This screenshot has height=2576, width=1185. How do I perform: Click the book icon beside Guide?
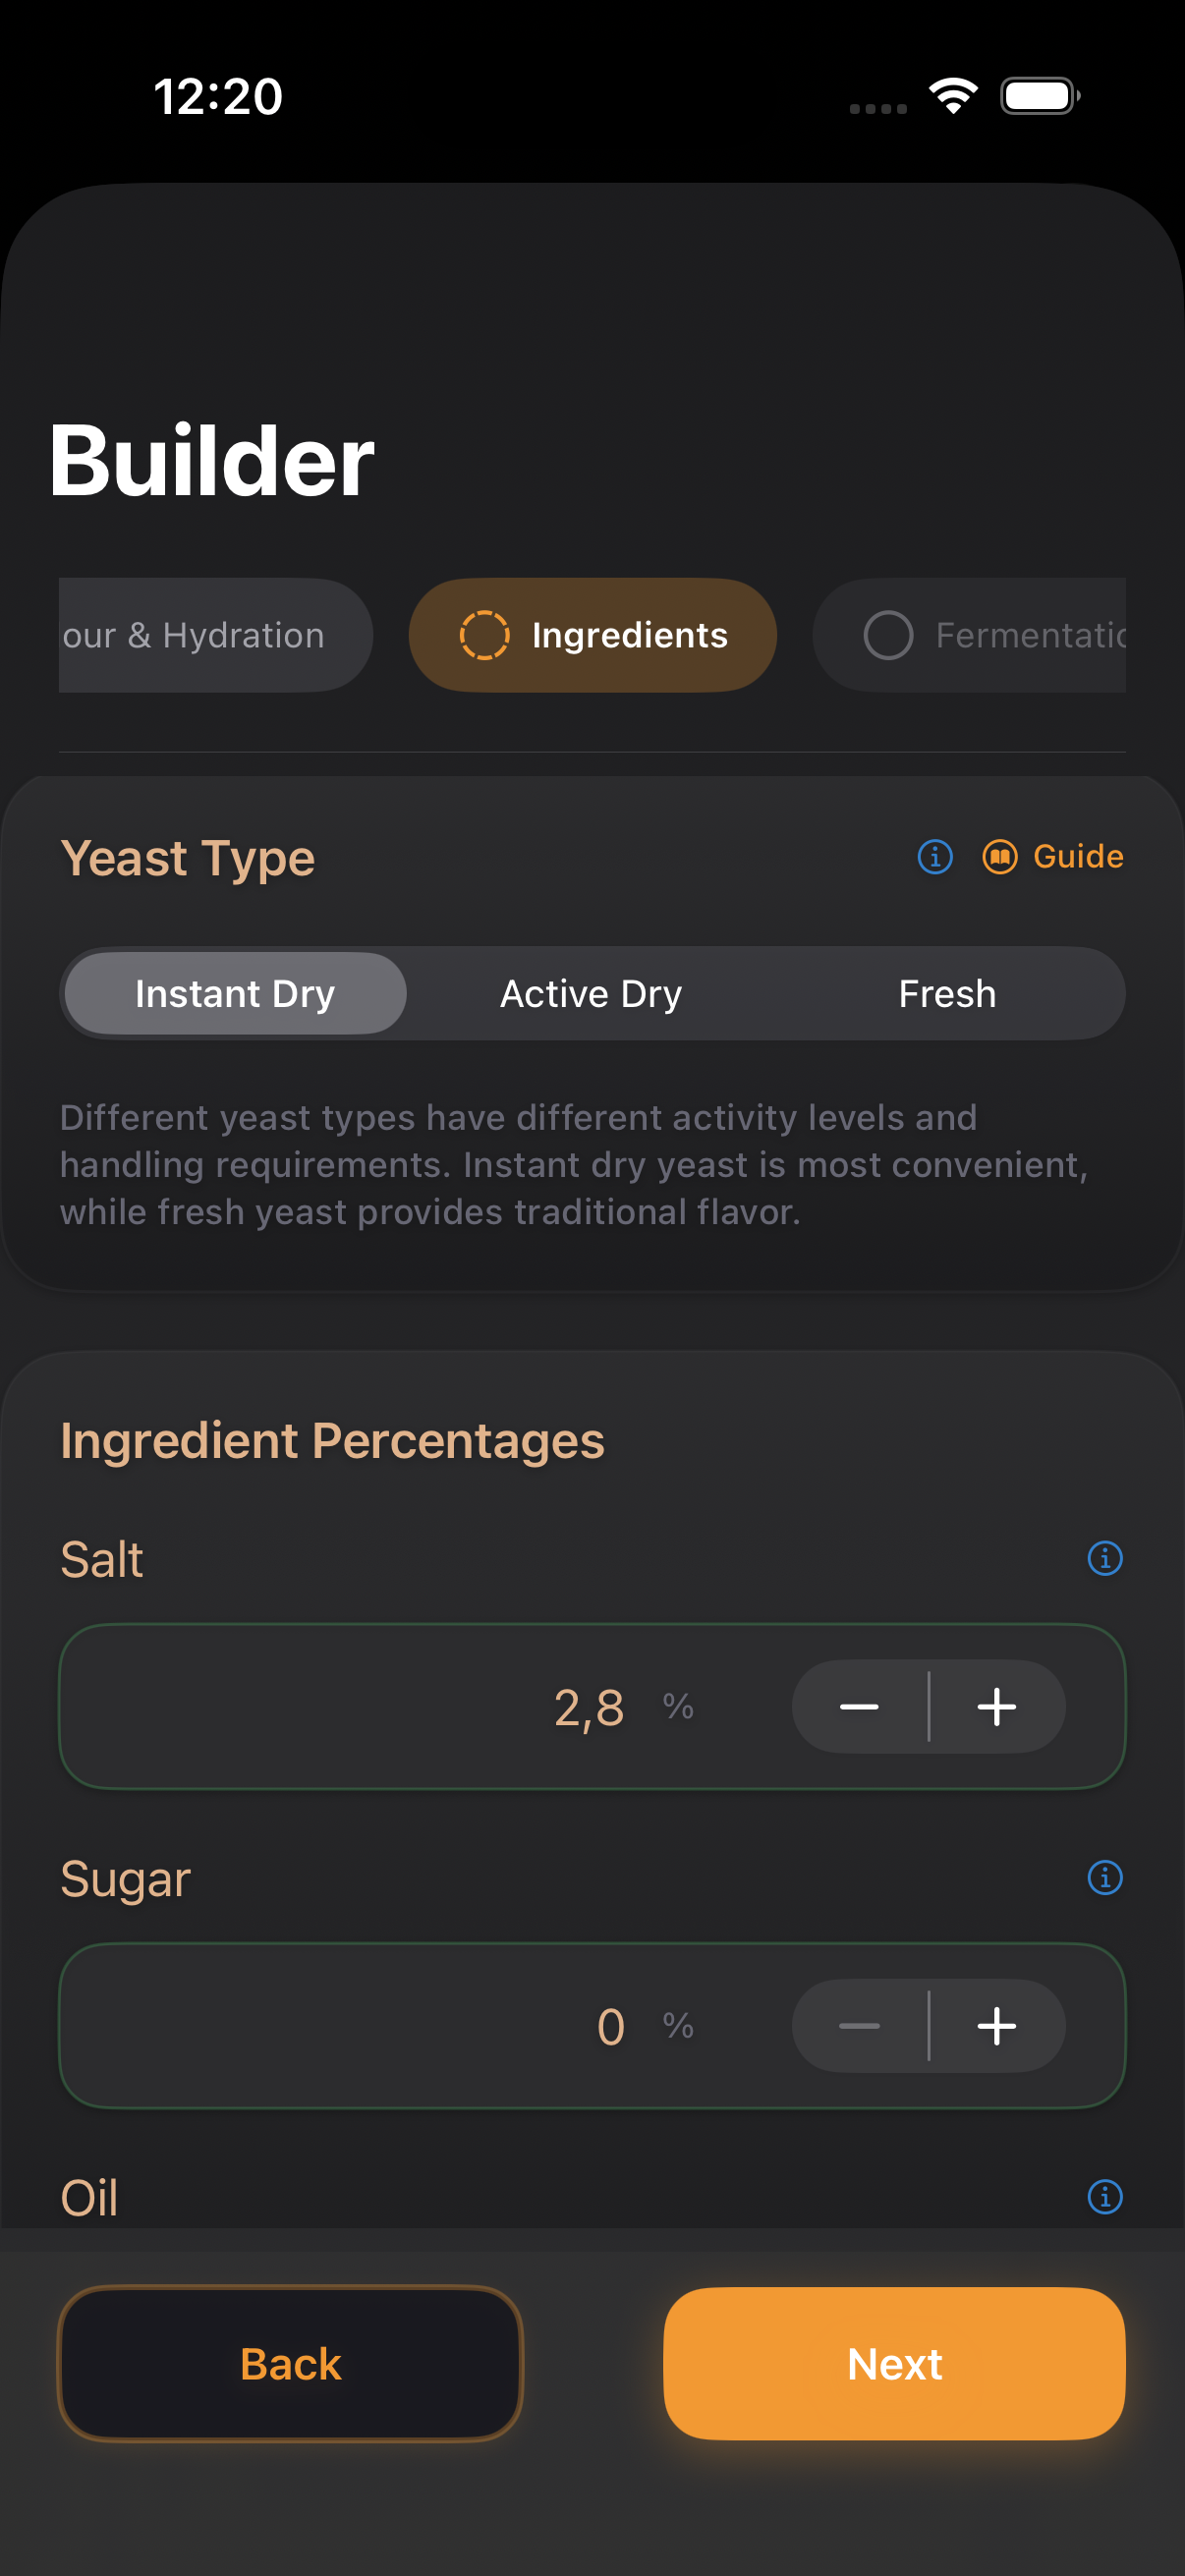pyautogui.click(x=999, y=856)
